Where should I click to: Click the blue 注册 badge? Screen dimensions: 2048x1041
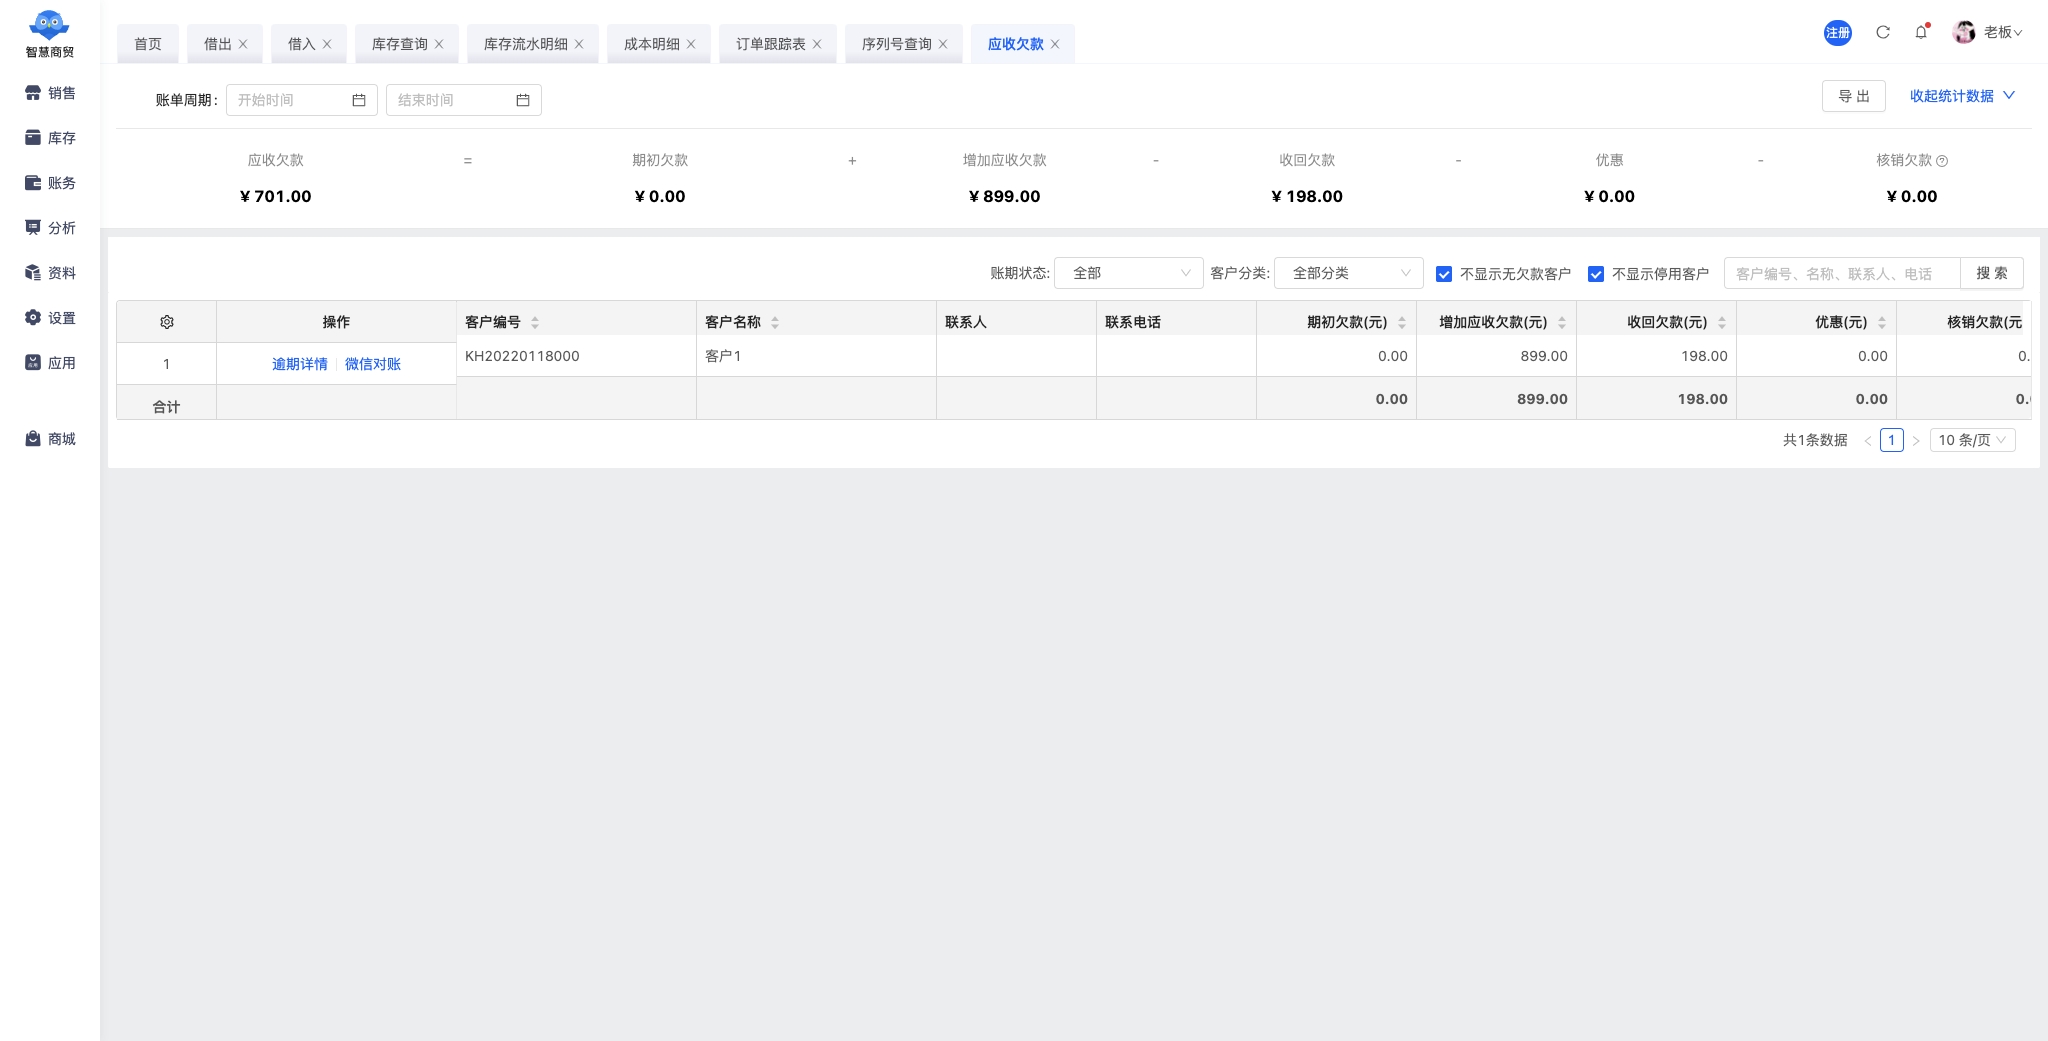tap(1838, 33)
